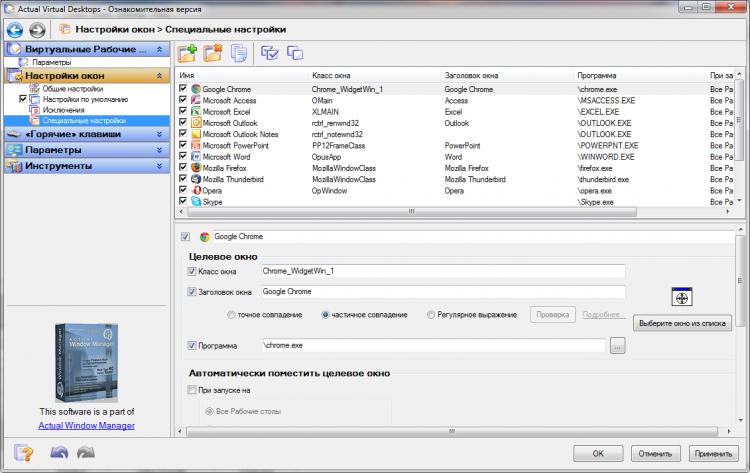Image resolution: width=750 pixels, height=473 pixels.
Task: Click the Применить button
Action: coord(713,453)
